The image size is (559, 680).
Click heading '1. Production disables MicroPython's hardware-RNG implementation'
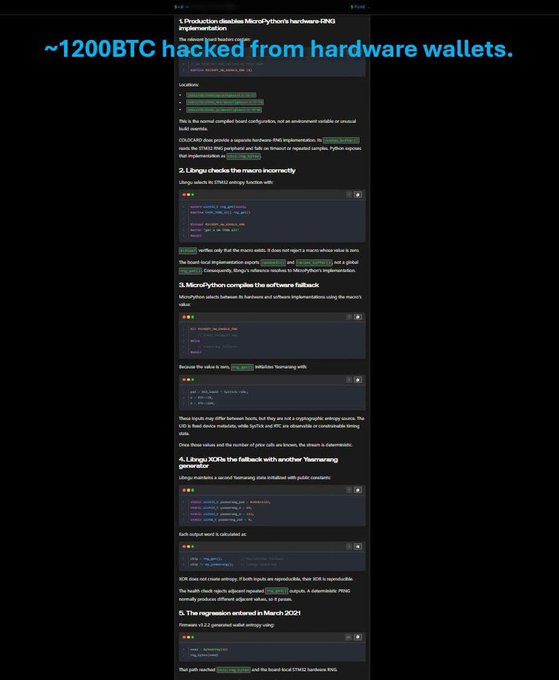257,24
